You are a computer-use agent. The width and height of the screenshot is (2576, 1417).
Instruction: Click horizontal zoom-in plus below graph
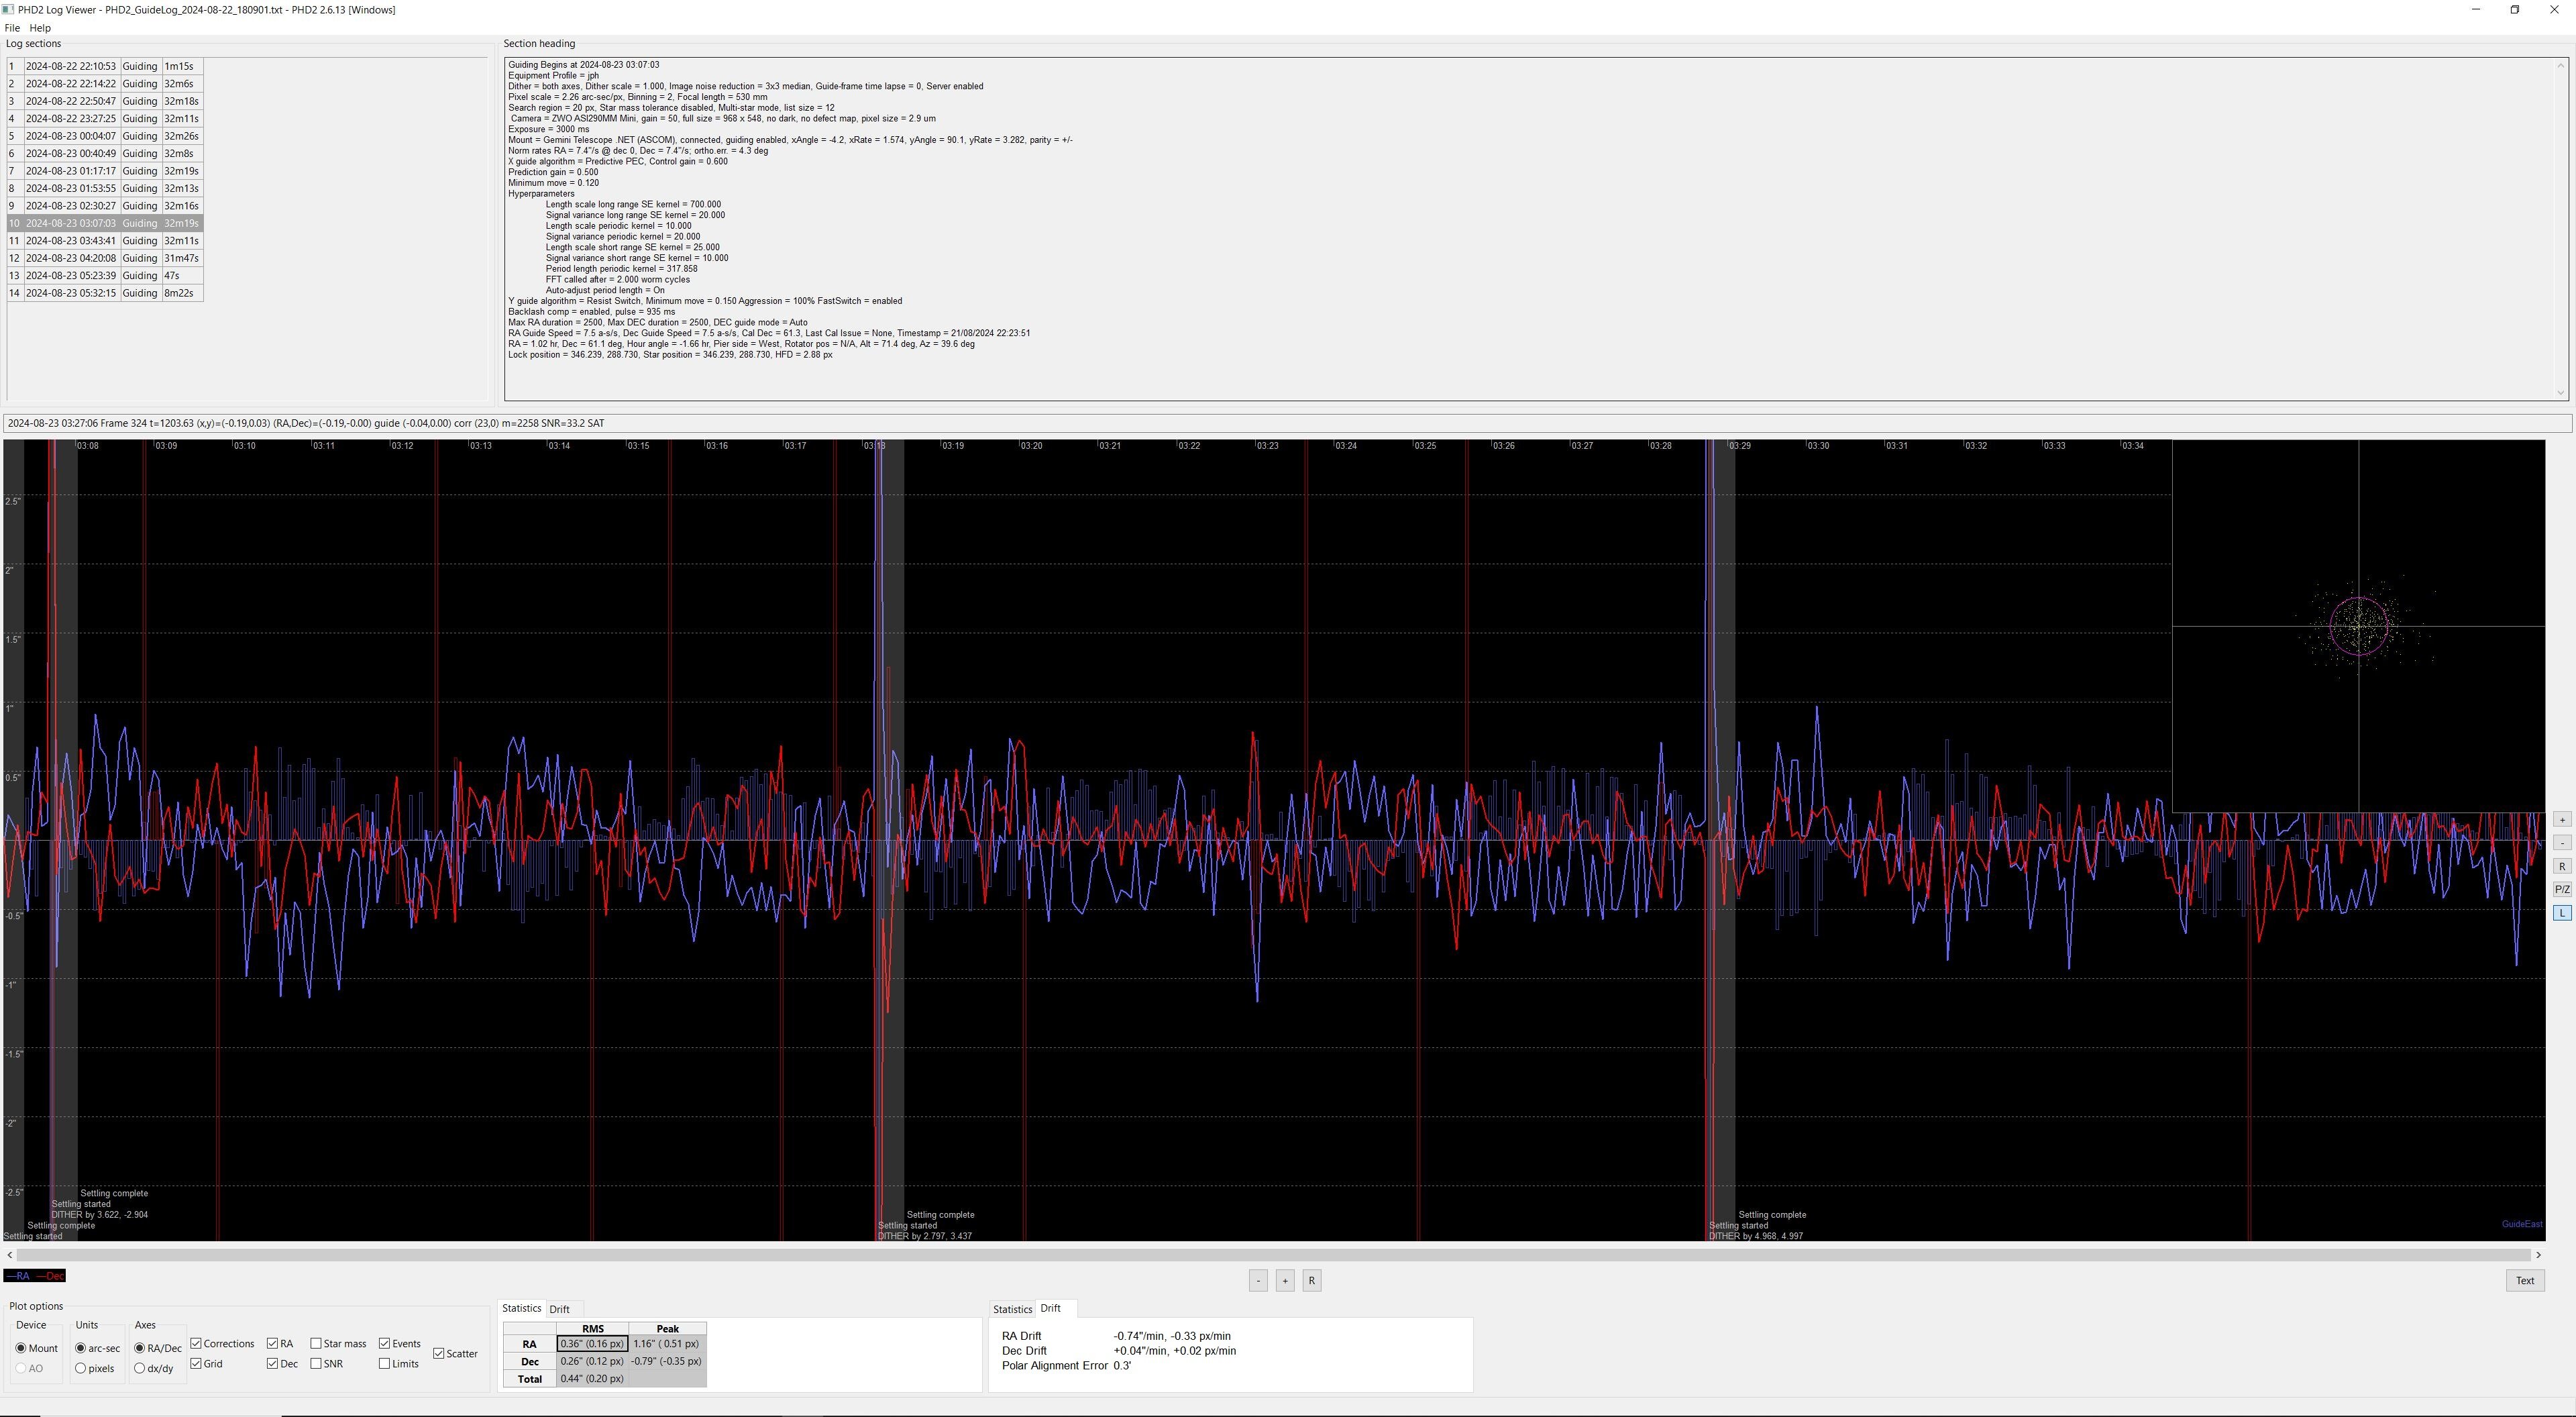click(1285, 1281)
